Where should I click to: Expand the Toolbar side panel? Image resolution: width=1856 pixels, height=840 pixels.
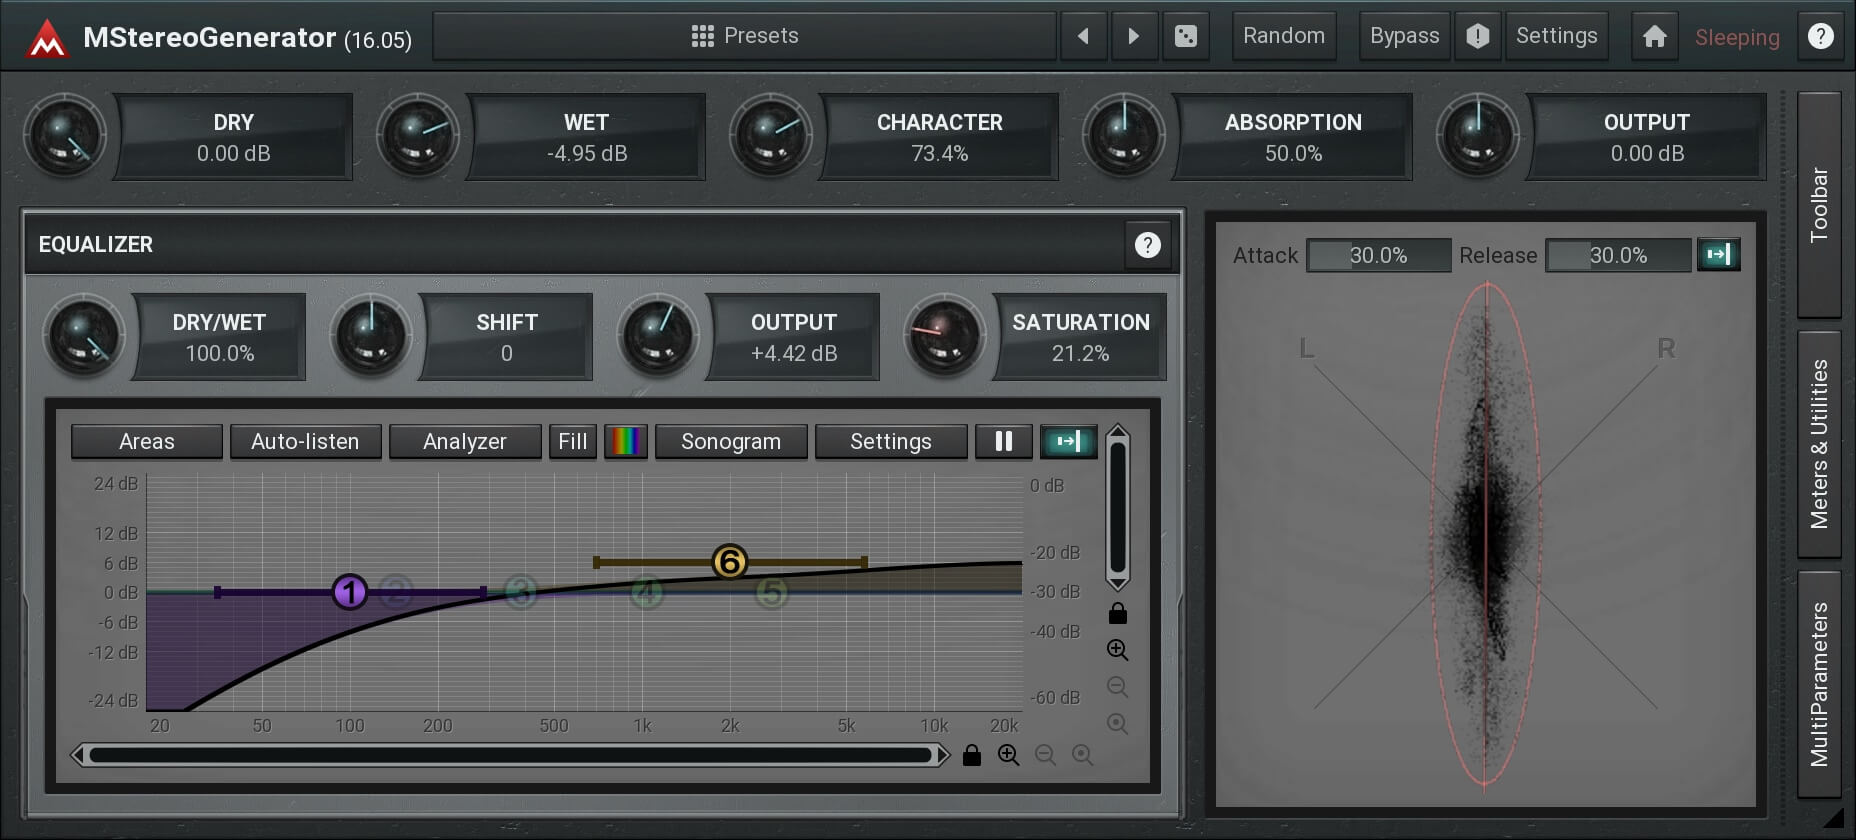(x=1819, y=205)
